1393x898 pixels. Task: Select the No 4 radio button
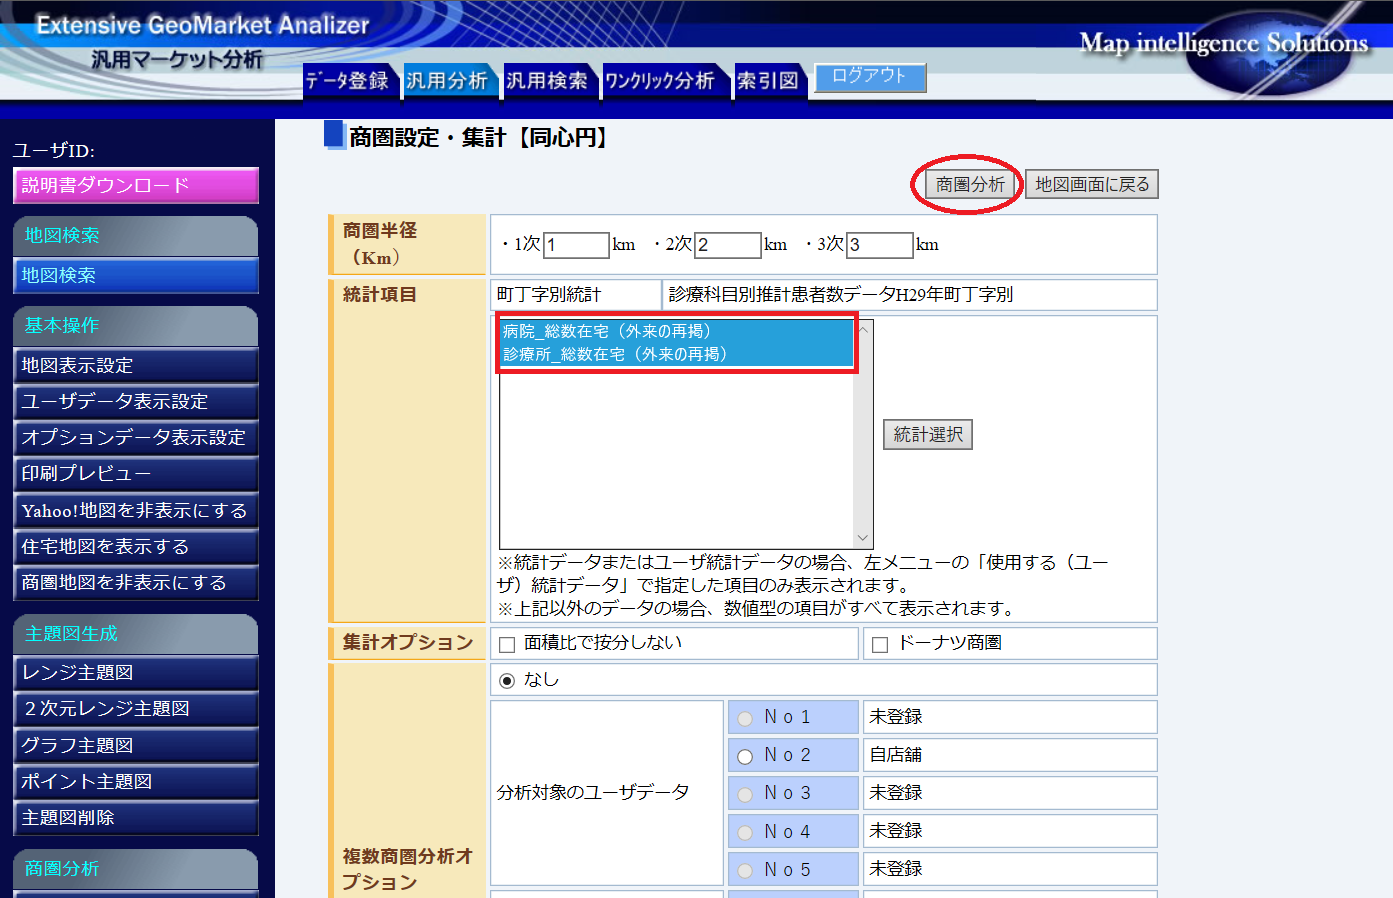pyautogui.click(x=745, y=833)
